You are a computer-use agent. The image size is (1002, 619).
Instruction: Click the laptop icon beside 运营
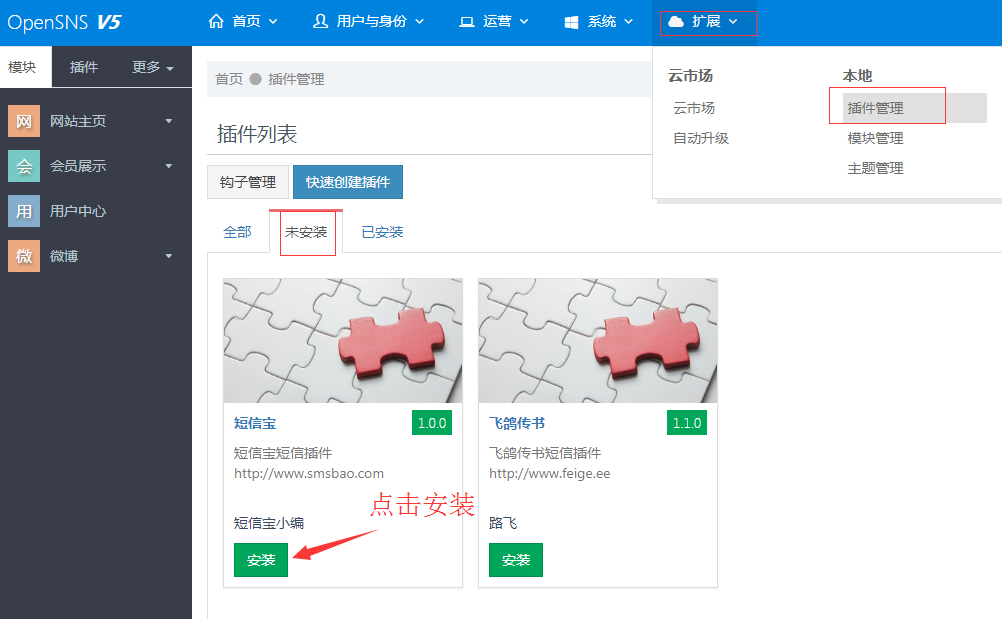tap(467, 21)
